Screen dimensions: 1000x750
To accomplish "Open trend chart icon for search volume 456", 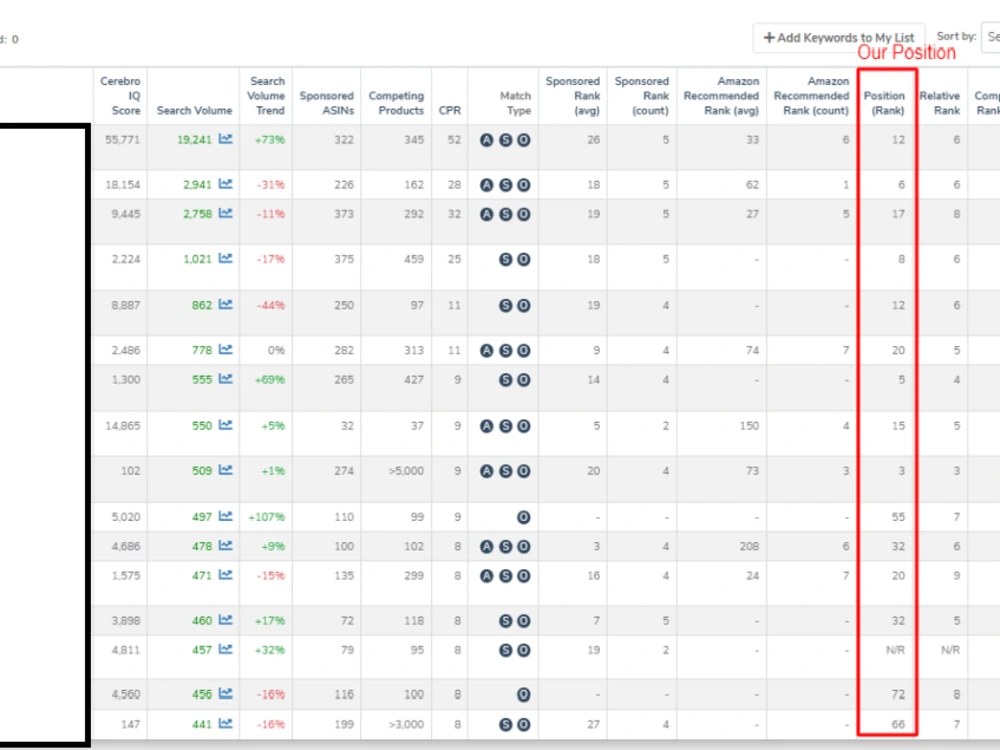I will 226,694.
